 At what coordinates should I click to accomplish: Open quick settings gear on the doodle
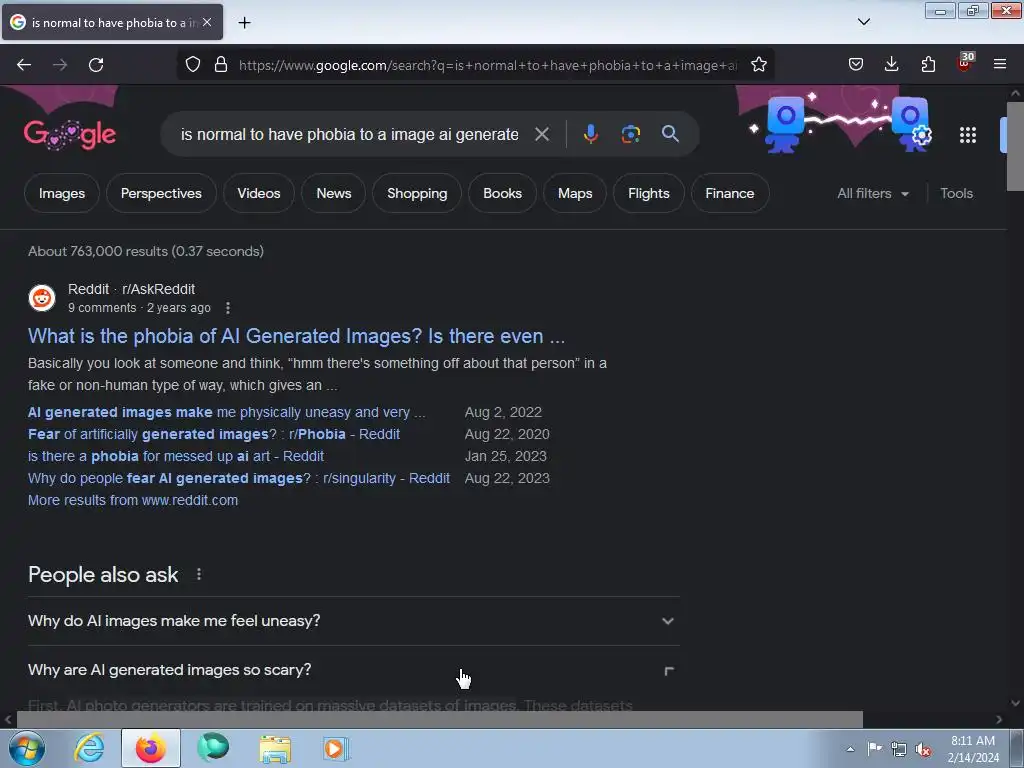coord(921,136)
